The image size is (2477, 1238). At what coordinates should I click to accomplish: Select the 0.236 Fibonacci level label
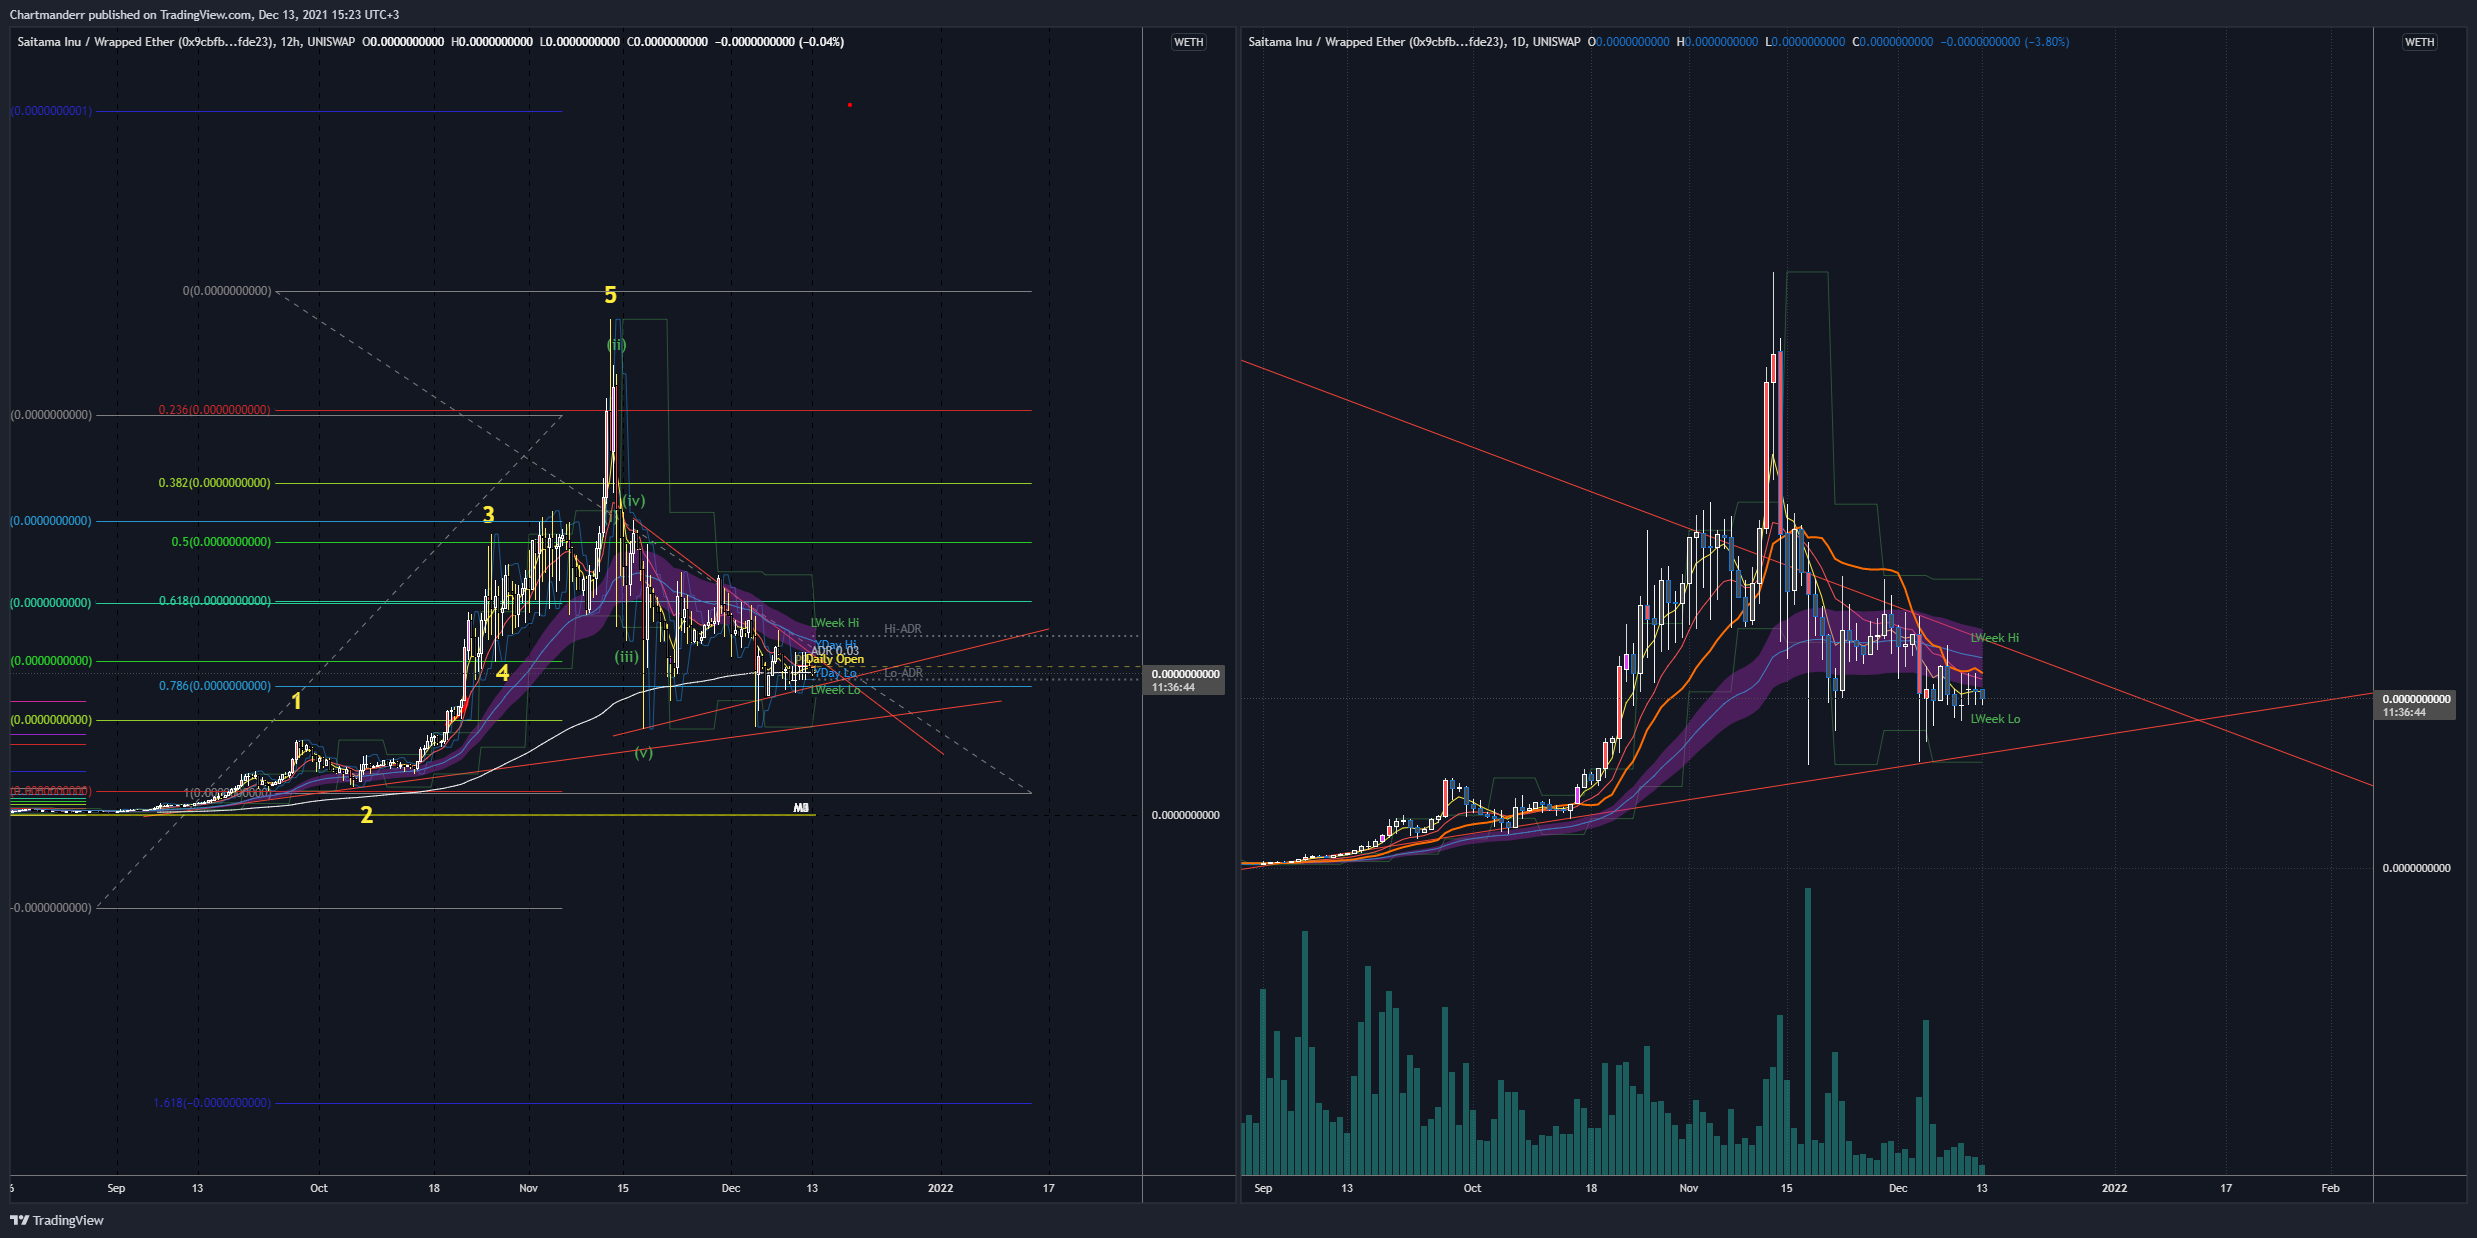click(214, 410)
